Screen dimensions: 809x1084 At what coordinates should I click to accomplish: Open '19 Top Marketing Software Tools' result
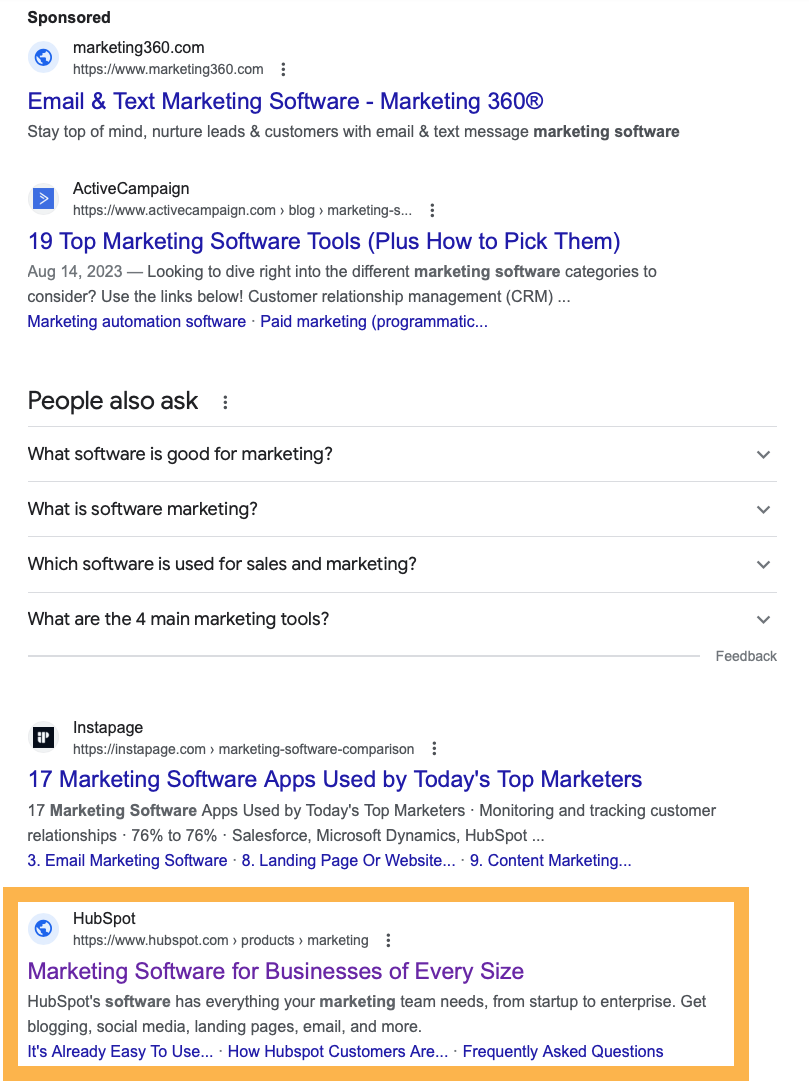point(324,241)
